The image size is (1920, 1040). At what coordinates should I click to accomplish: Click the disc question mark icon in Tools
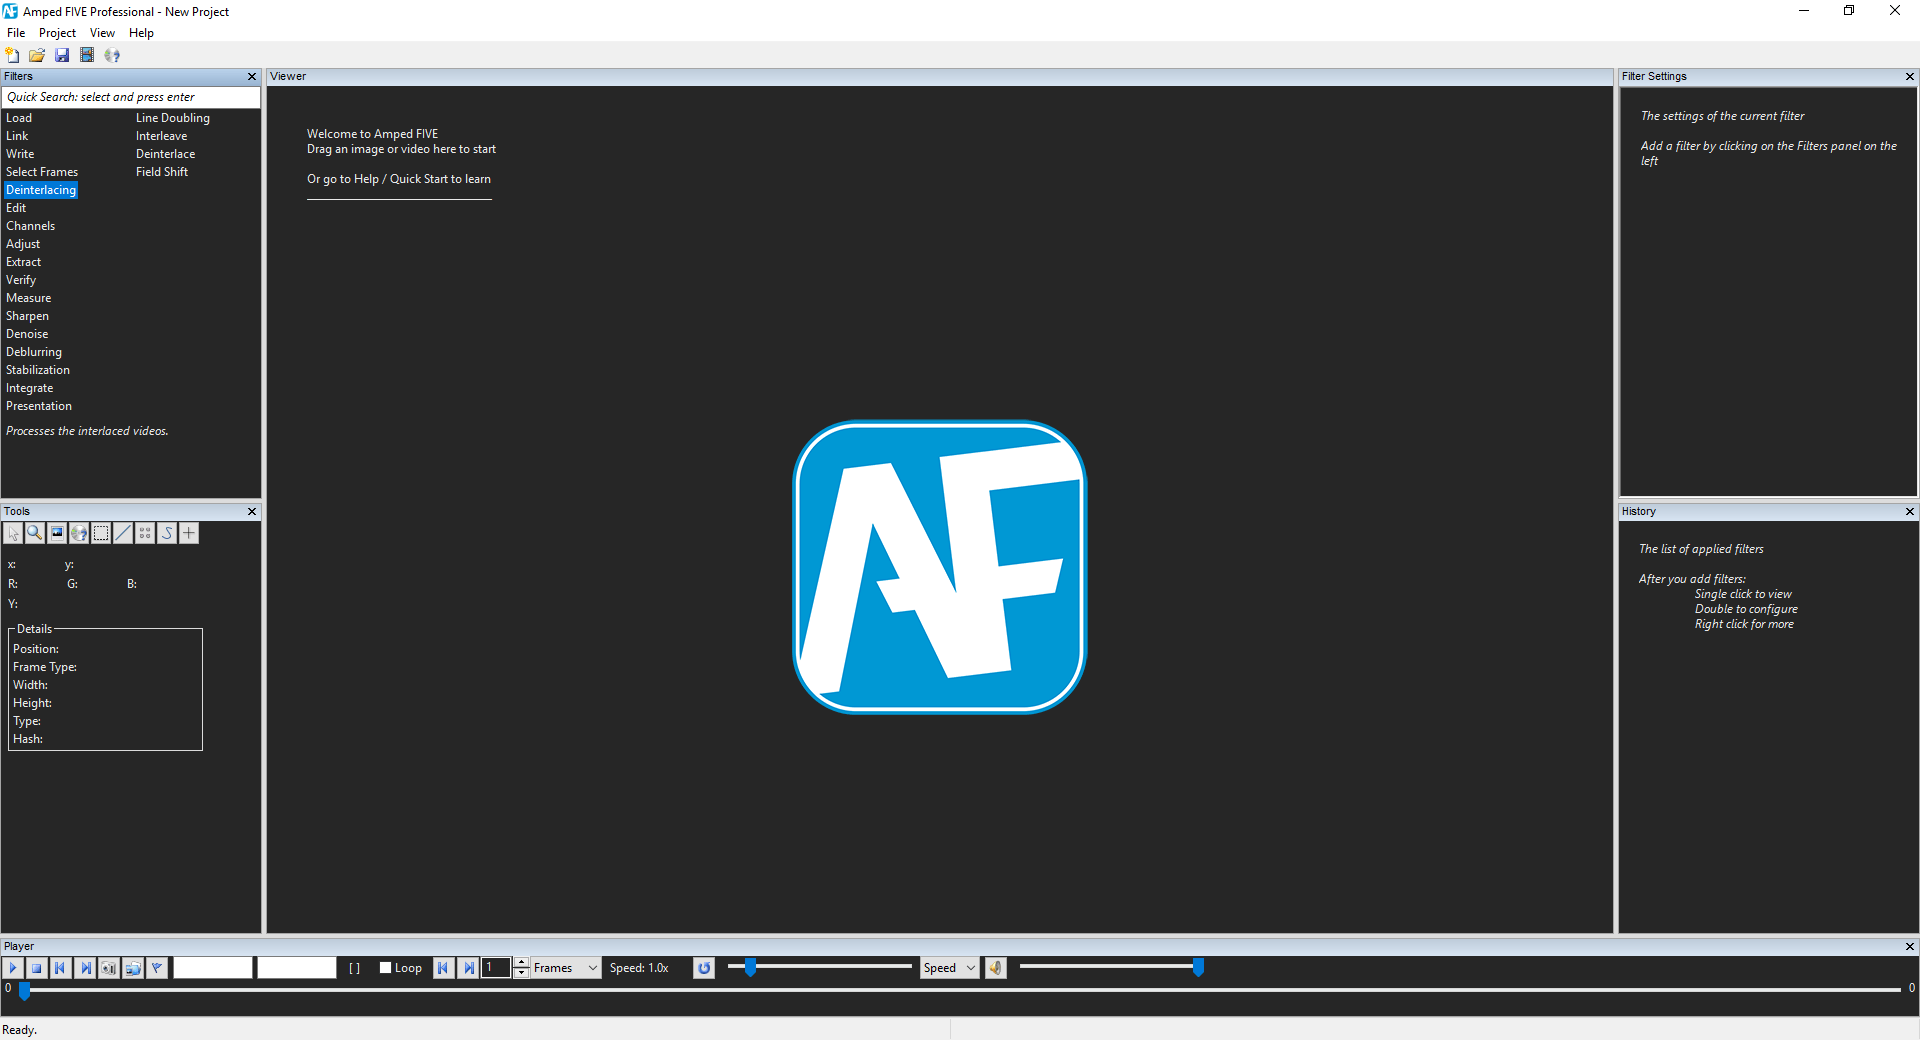pos(79,533)
